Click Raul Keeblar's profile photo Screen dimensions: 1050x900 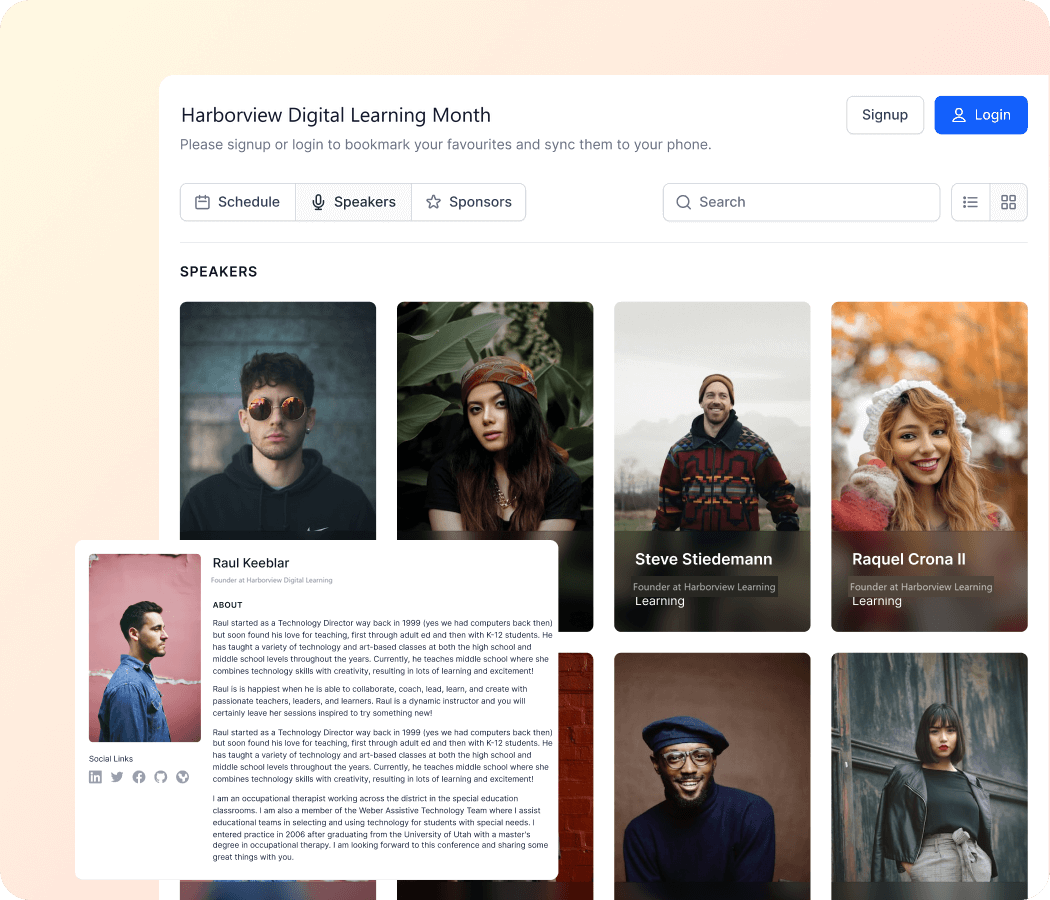[x=145, y=648]
